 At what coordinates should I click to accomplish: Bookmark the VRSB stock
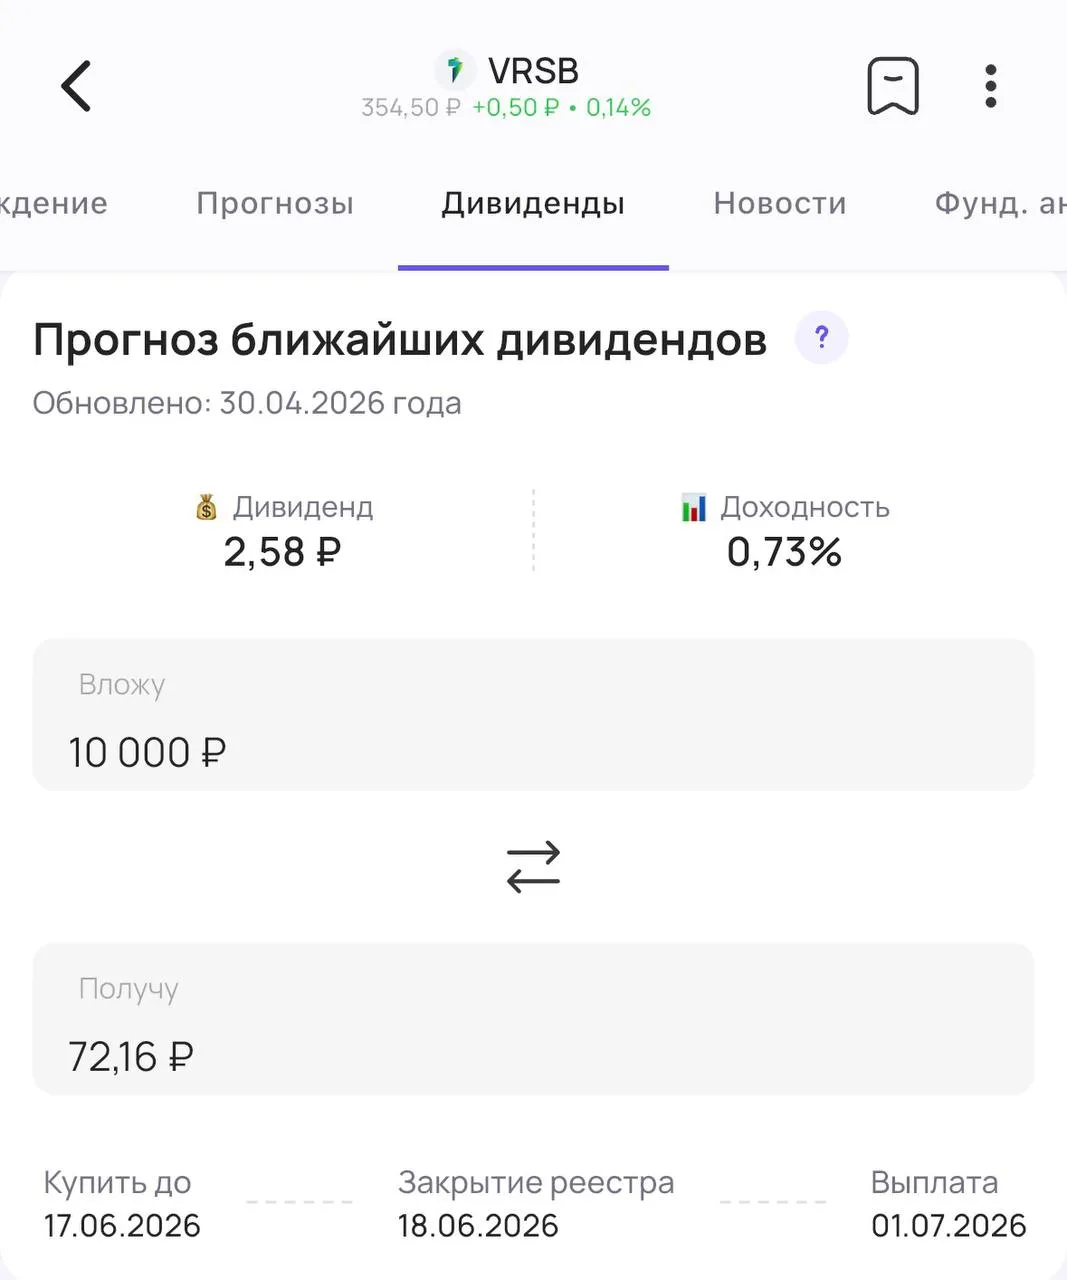pos(893,86)
